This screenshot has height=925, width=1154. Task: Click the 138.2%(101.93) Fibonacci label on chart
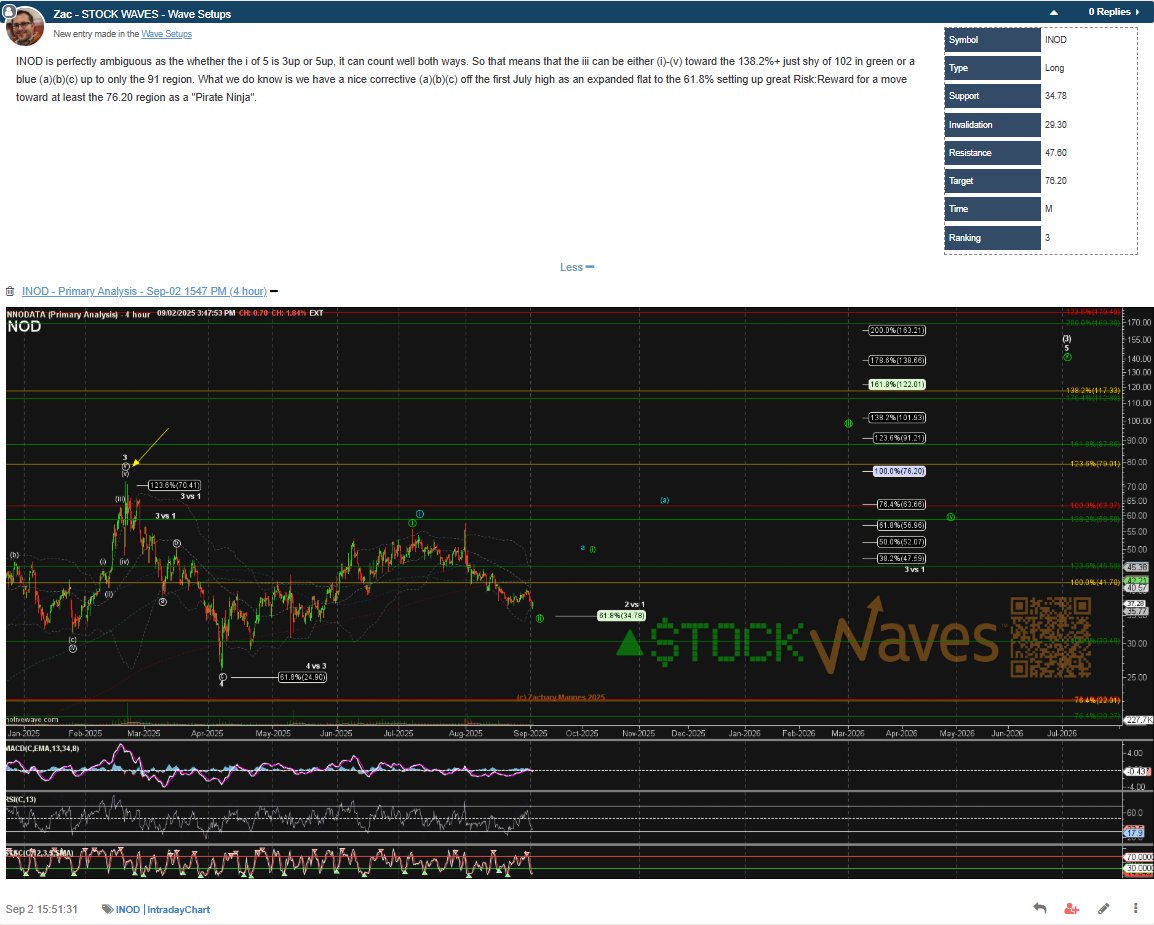click(x=897, y=417)
